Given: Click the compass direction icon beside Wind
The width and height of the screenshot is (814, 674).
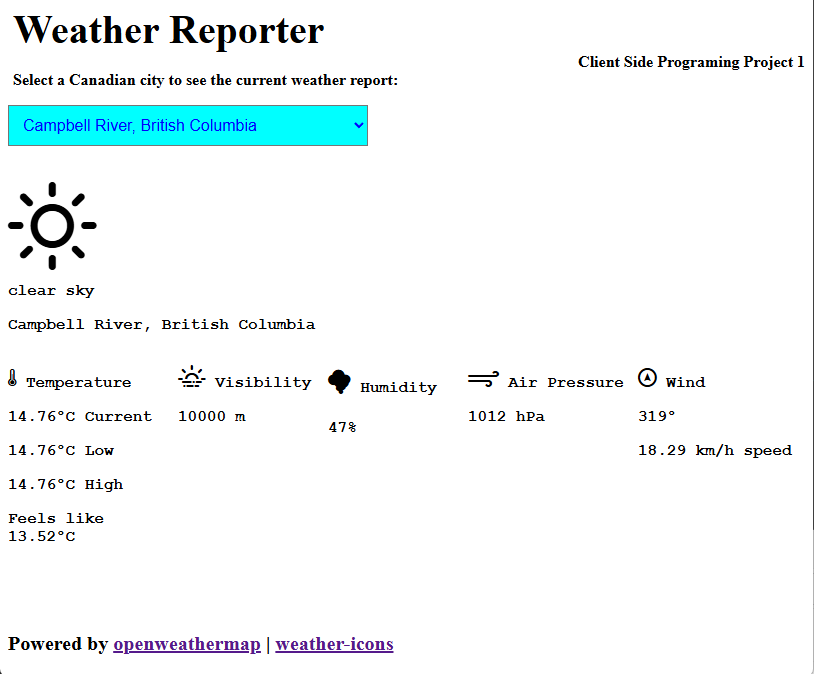Looking at the screenshot, I should tap(647, 378).
